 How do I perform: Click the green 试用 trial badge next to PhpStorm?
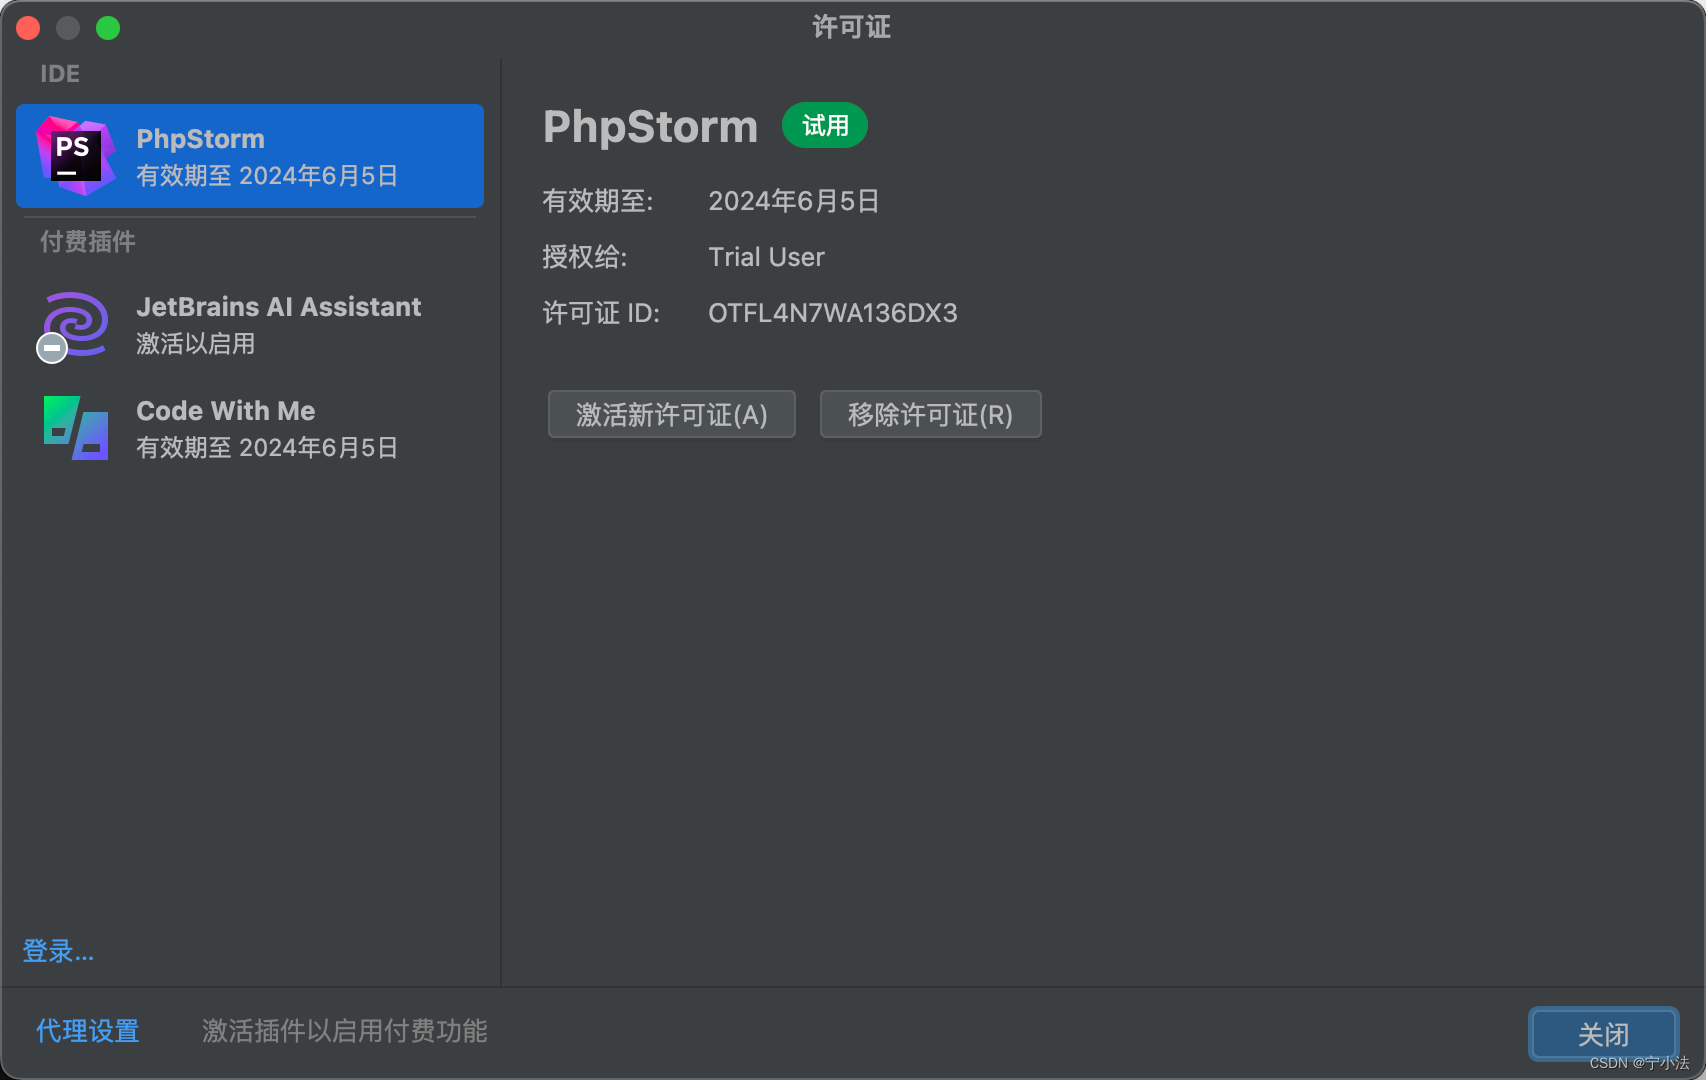pos(824,125)
